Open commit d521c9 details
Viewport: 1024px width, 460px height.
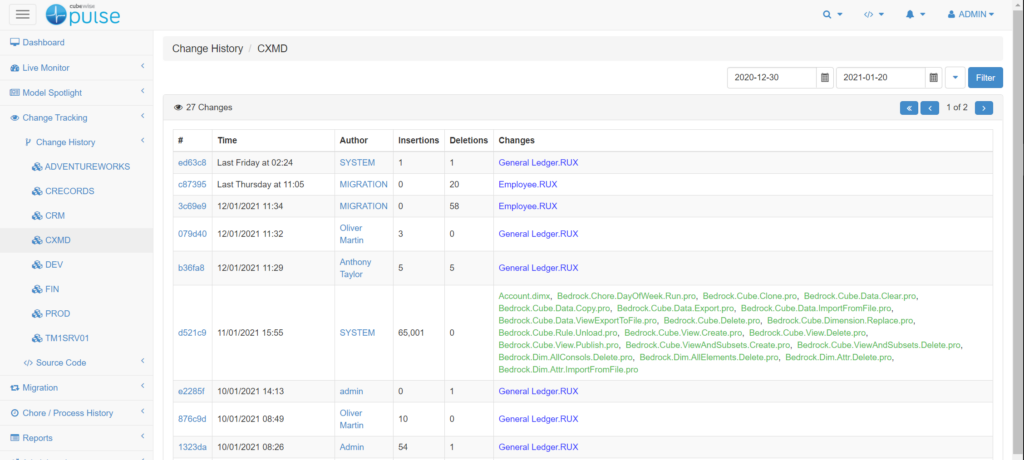click(192, 332)
